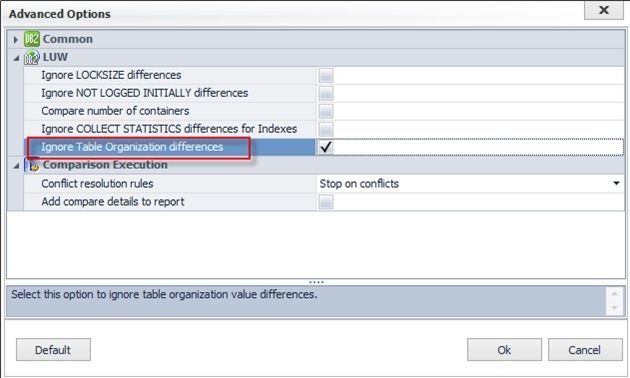The height and width of the screenshot is (378, 630).
Task: Uncheck Ignore Table Organization differences checkbox
Action: (326, 147)
